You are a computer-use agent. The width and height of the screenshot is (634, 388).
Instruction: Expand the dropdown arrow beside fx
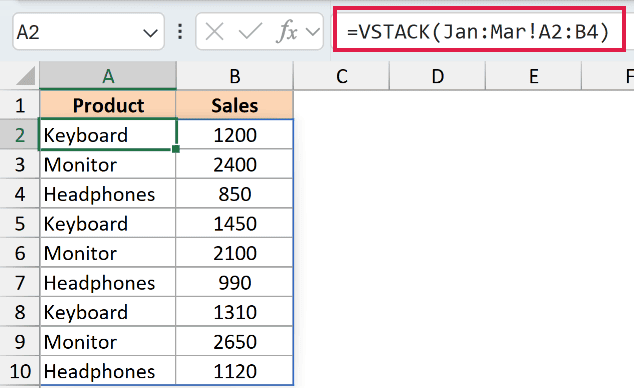click(x=313, y=32)
